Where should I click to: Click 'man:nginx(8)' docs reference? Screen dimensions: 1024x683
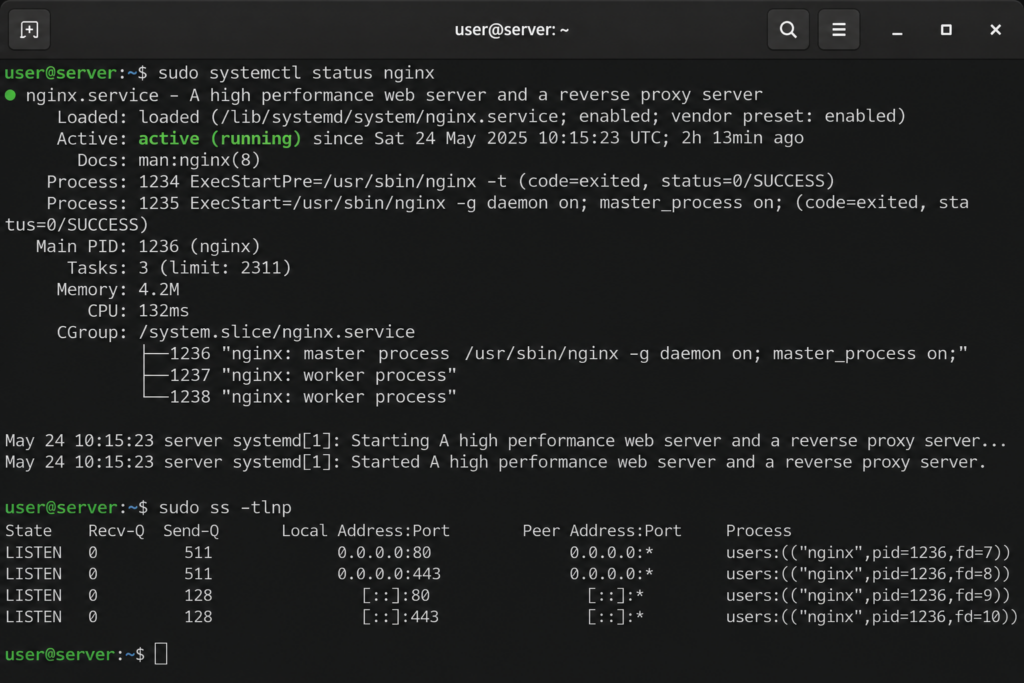click(199, 160)
